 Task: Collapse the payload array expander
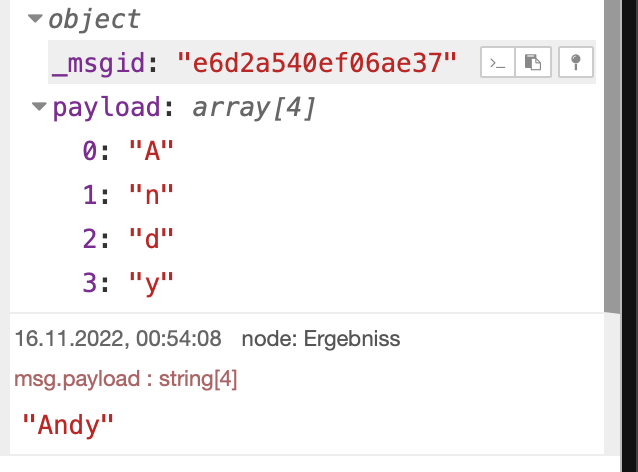click(39, 107)
